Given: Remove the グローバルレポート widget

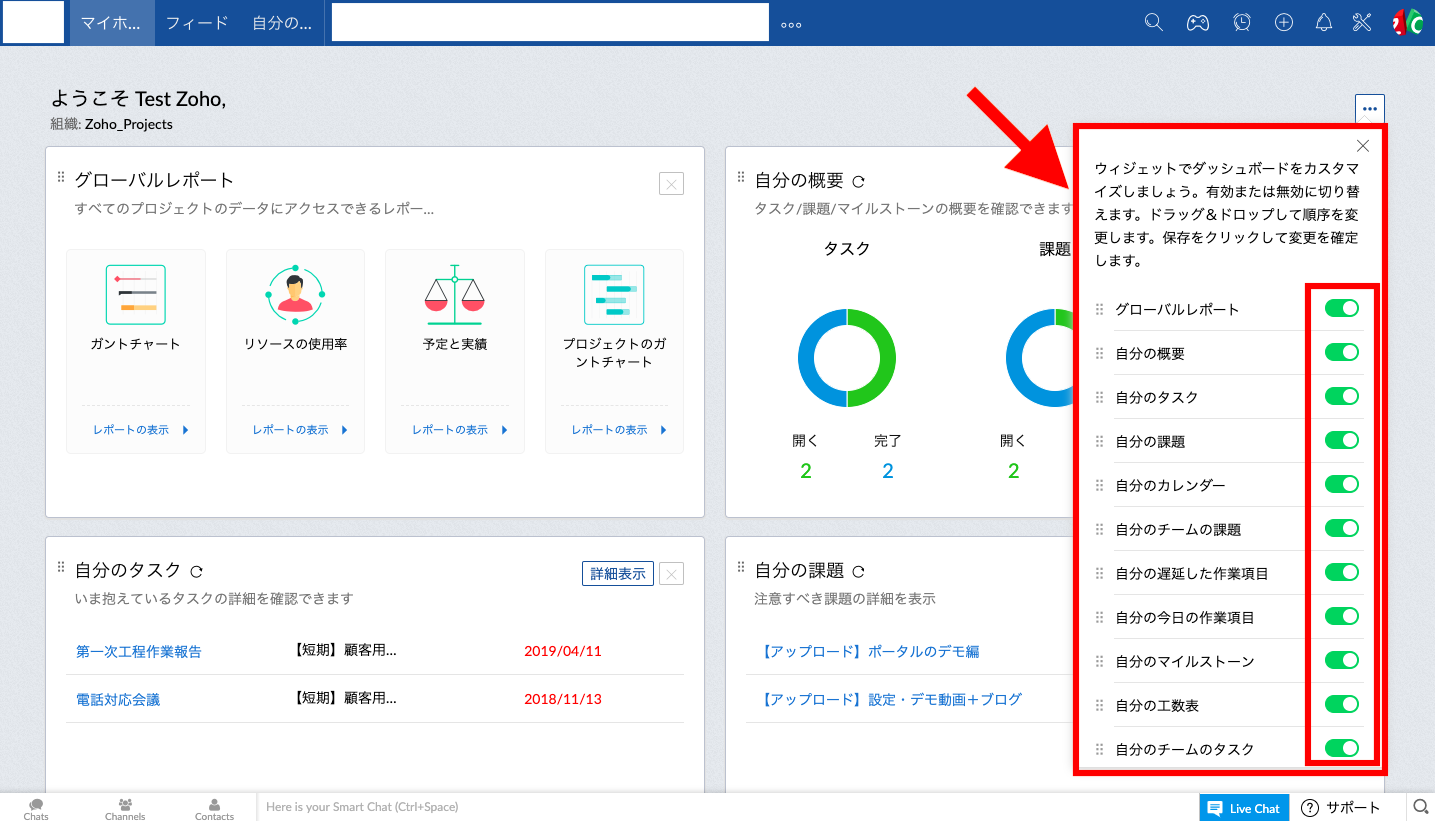Looking at the screenshot, I should [671, 183].
